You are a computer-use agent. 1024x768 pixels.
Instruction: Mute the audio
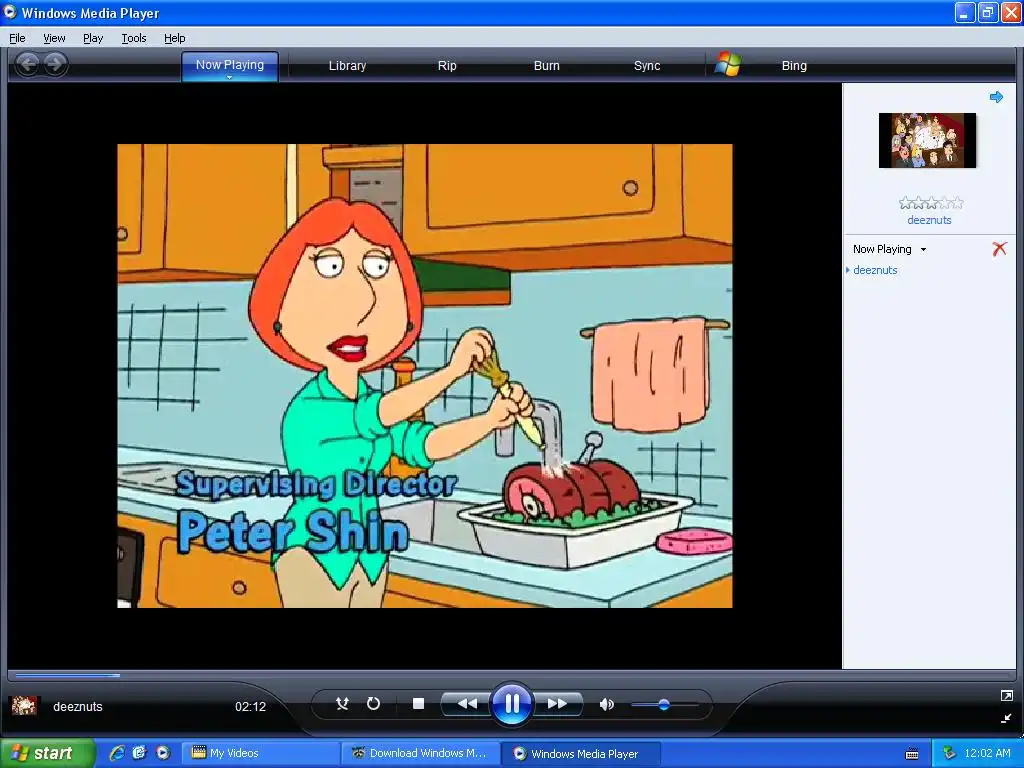pyautogui.click(x=607, y=704)
